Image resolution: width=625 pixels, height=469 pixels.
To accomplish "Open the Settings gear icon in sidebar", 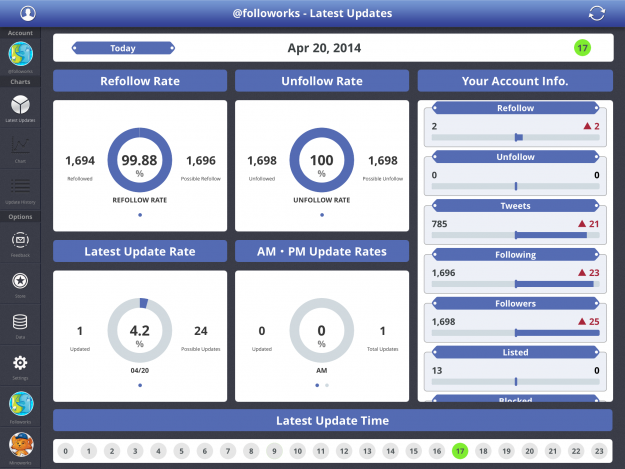I will point(20,363).
